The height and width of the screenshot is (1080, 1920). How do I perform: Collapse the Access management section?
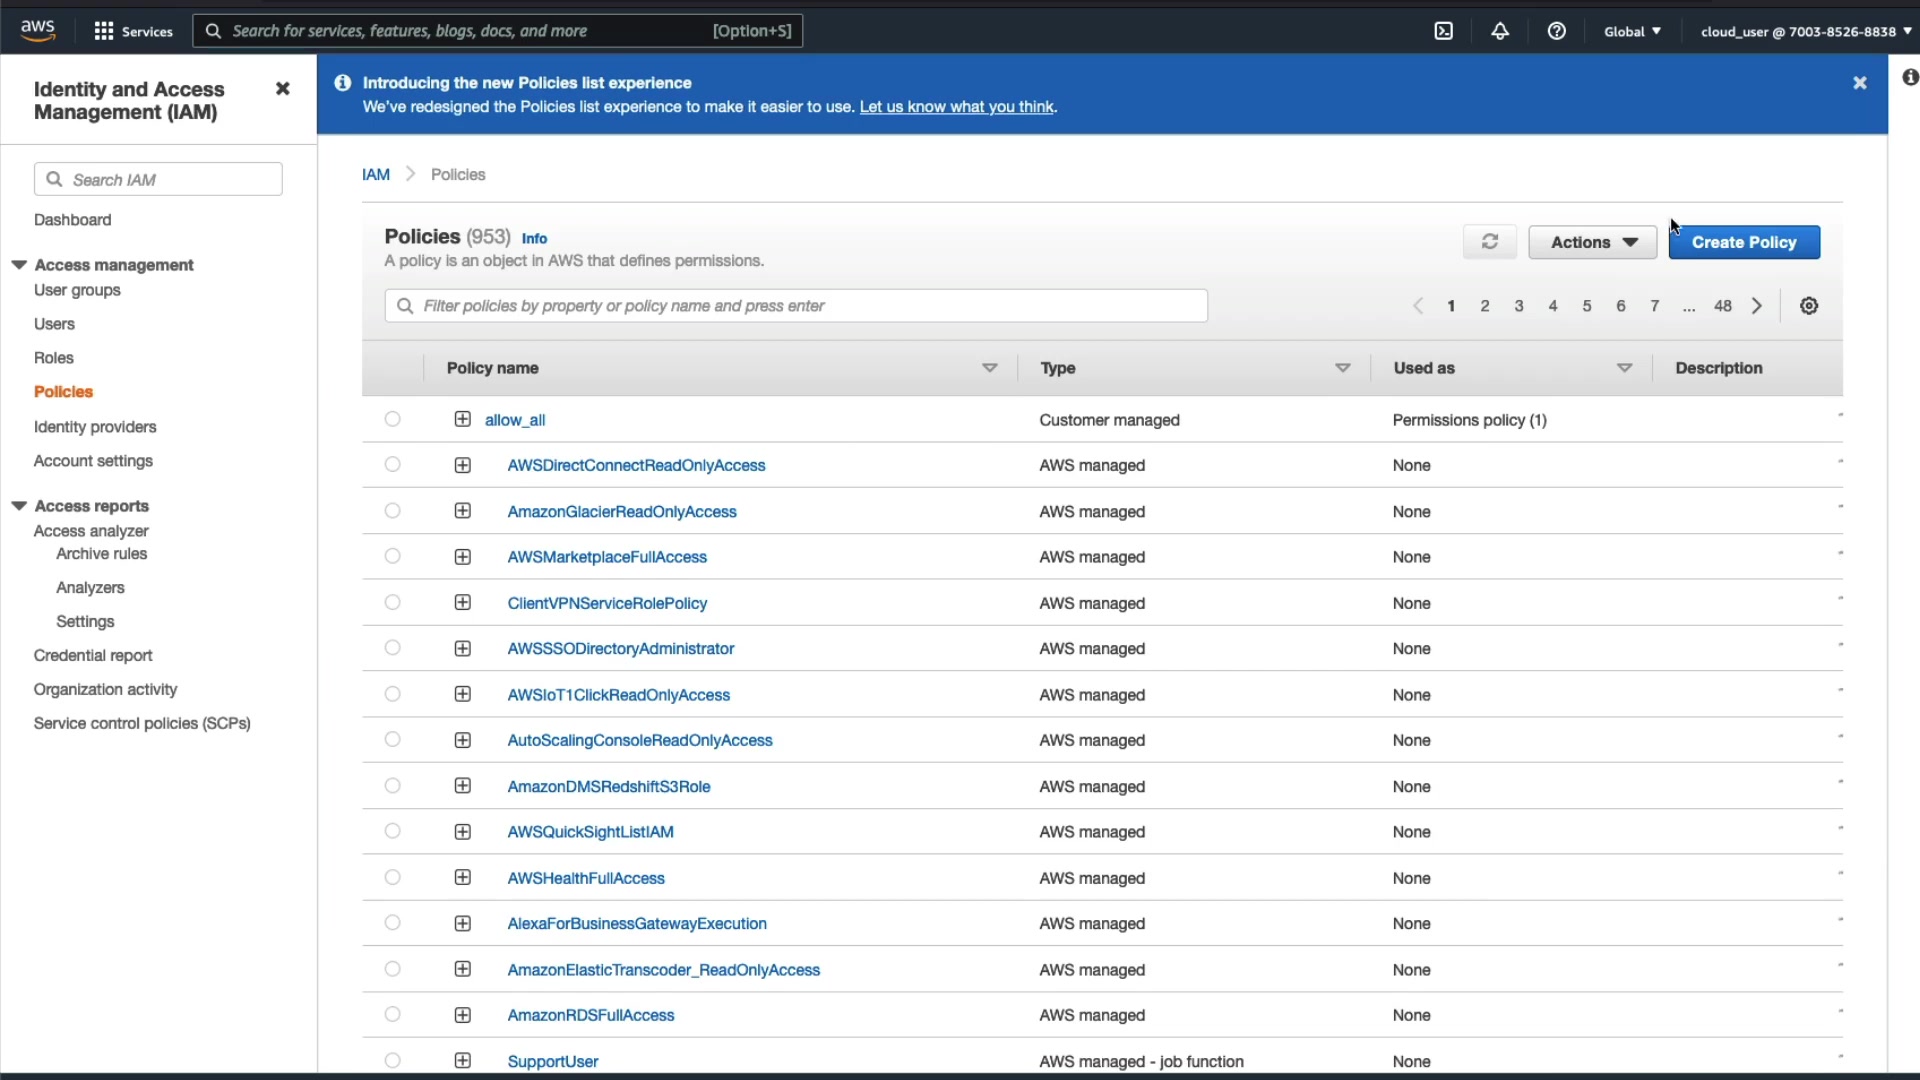pyautogui.click(x=19, y=265)
